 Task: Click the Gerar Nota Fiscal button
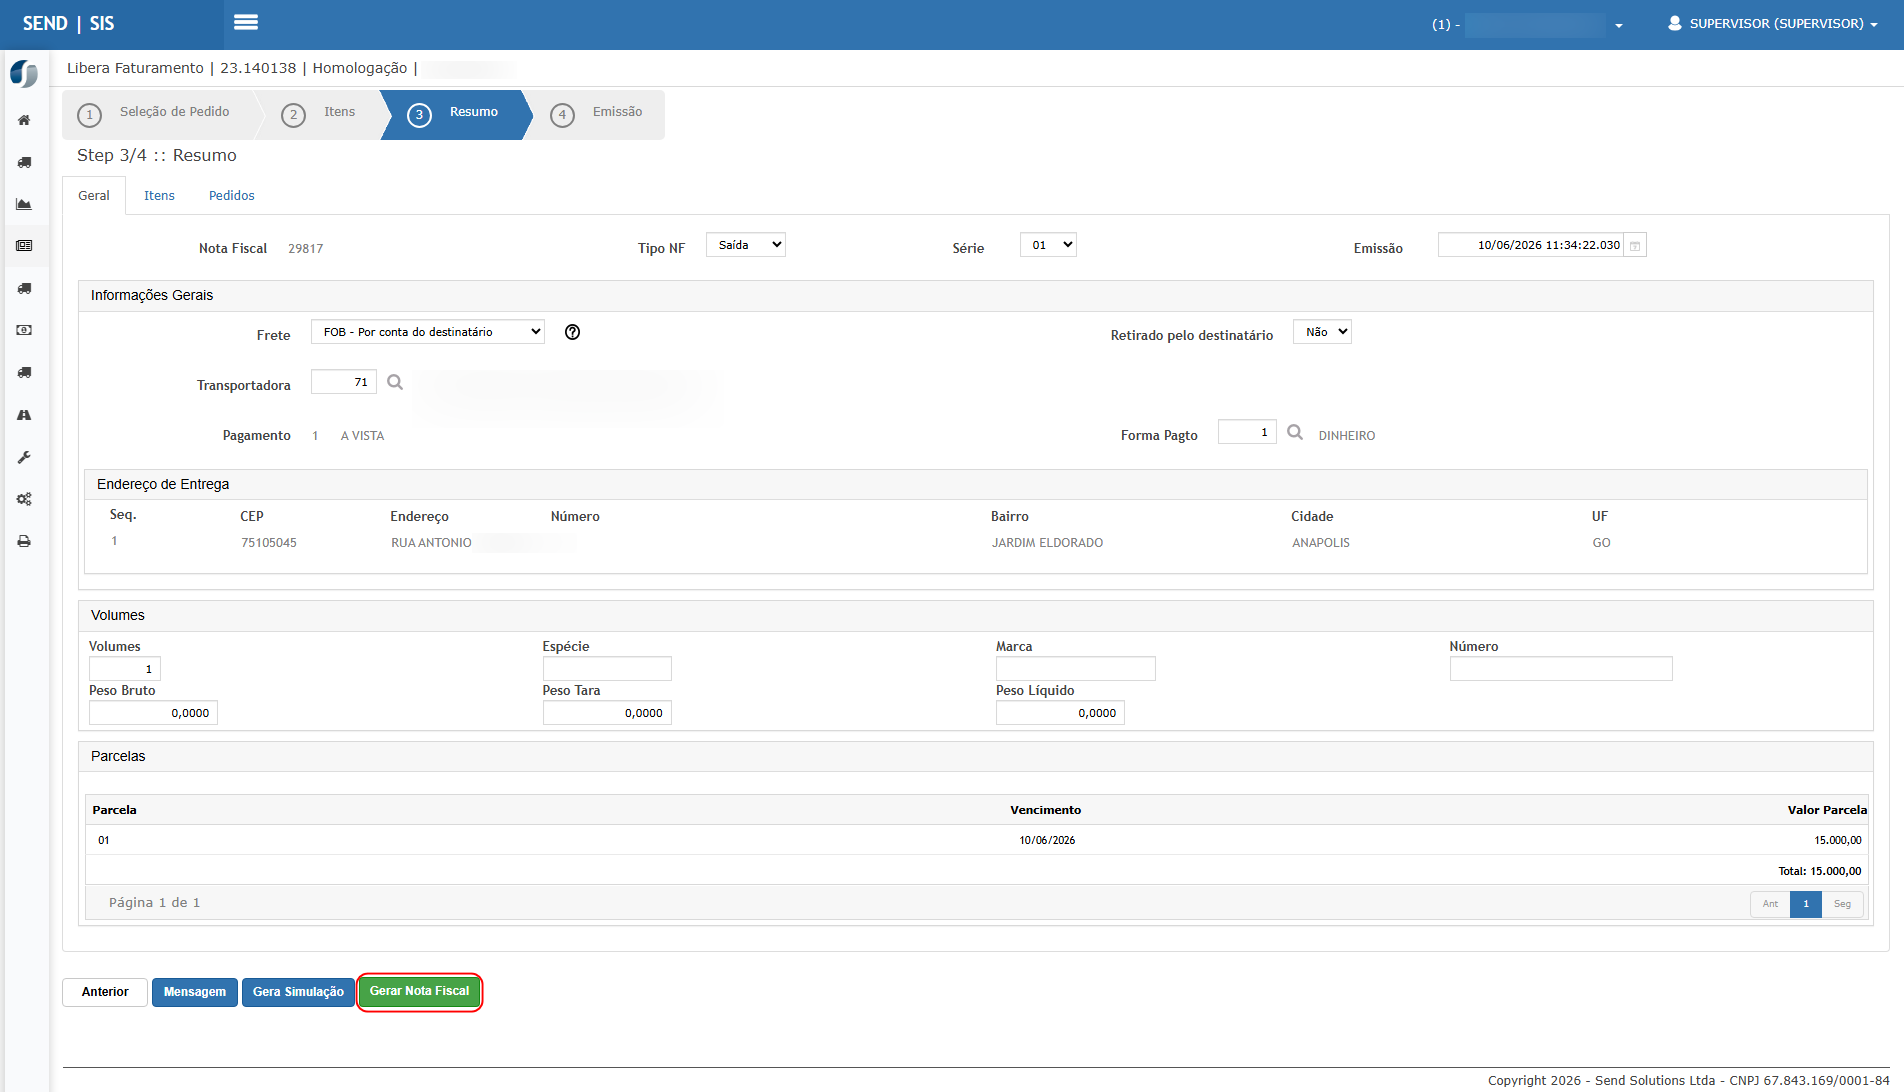419,991
